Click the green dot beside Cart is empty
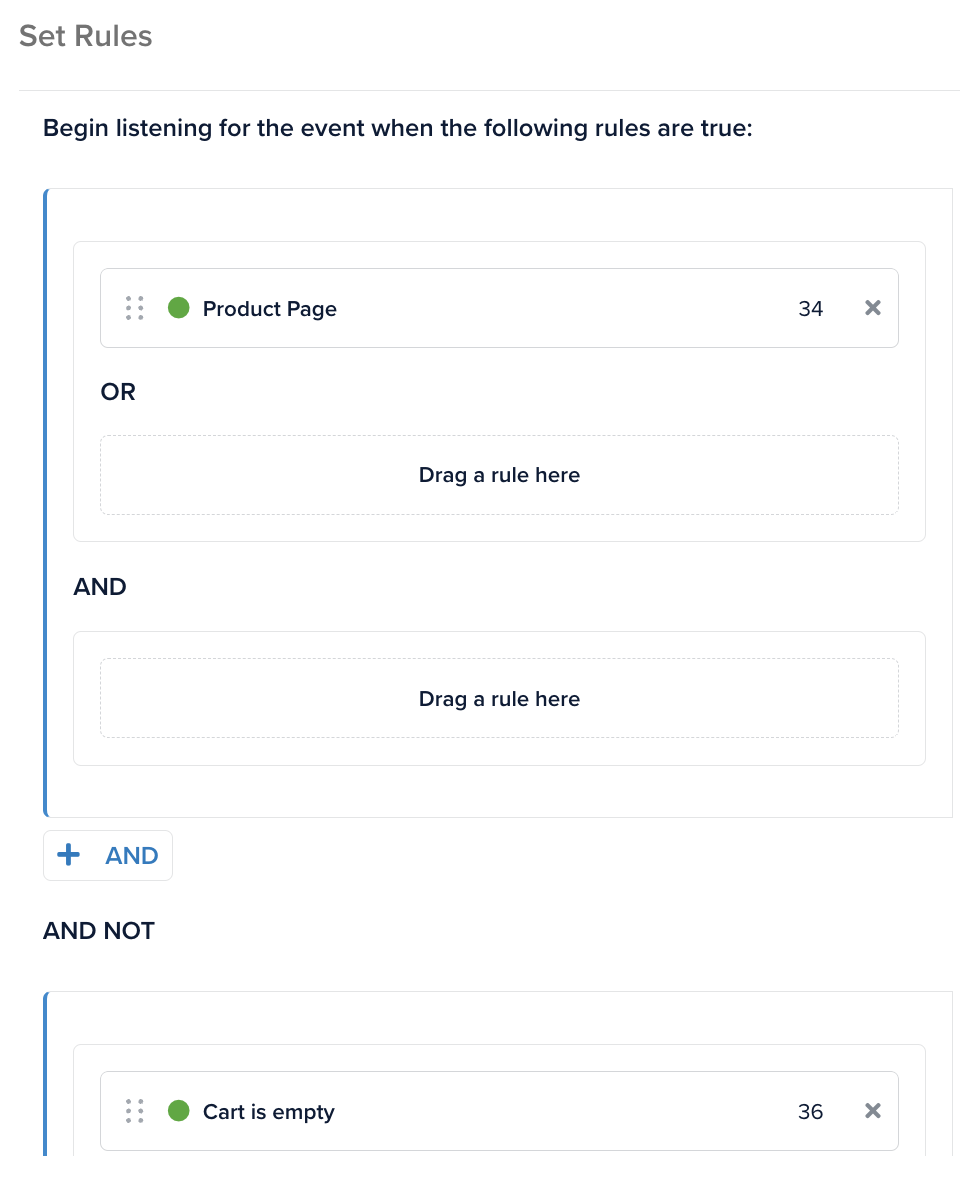960x1200 pixels. [x=179, y=1111]
